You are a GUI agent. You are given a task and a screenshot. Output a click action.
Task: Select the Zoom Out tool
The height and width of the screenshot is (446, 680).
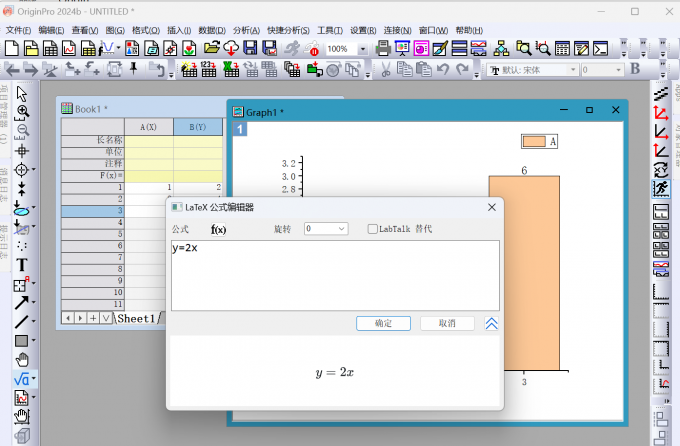coord(22,131)
